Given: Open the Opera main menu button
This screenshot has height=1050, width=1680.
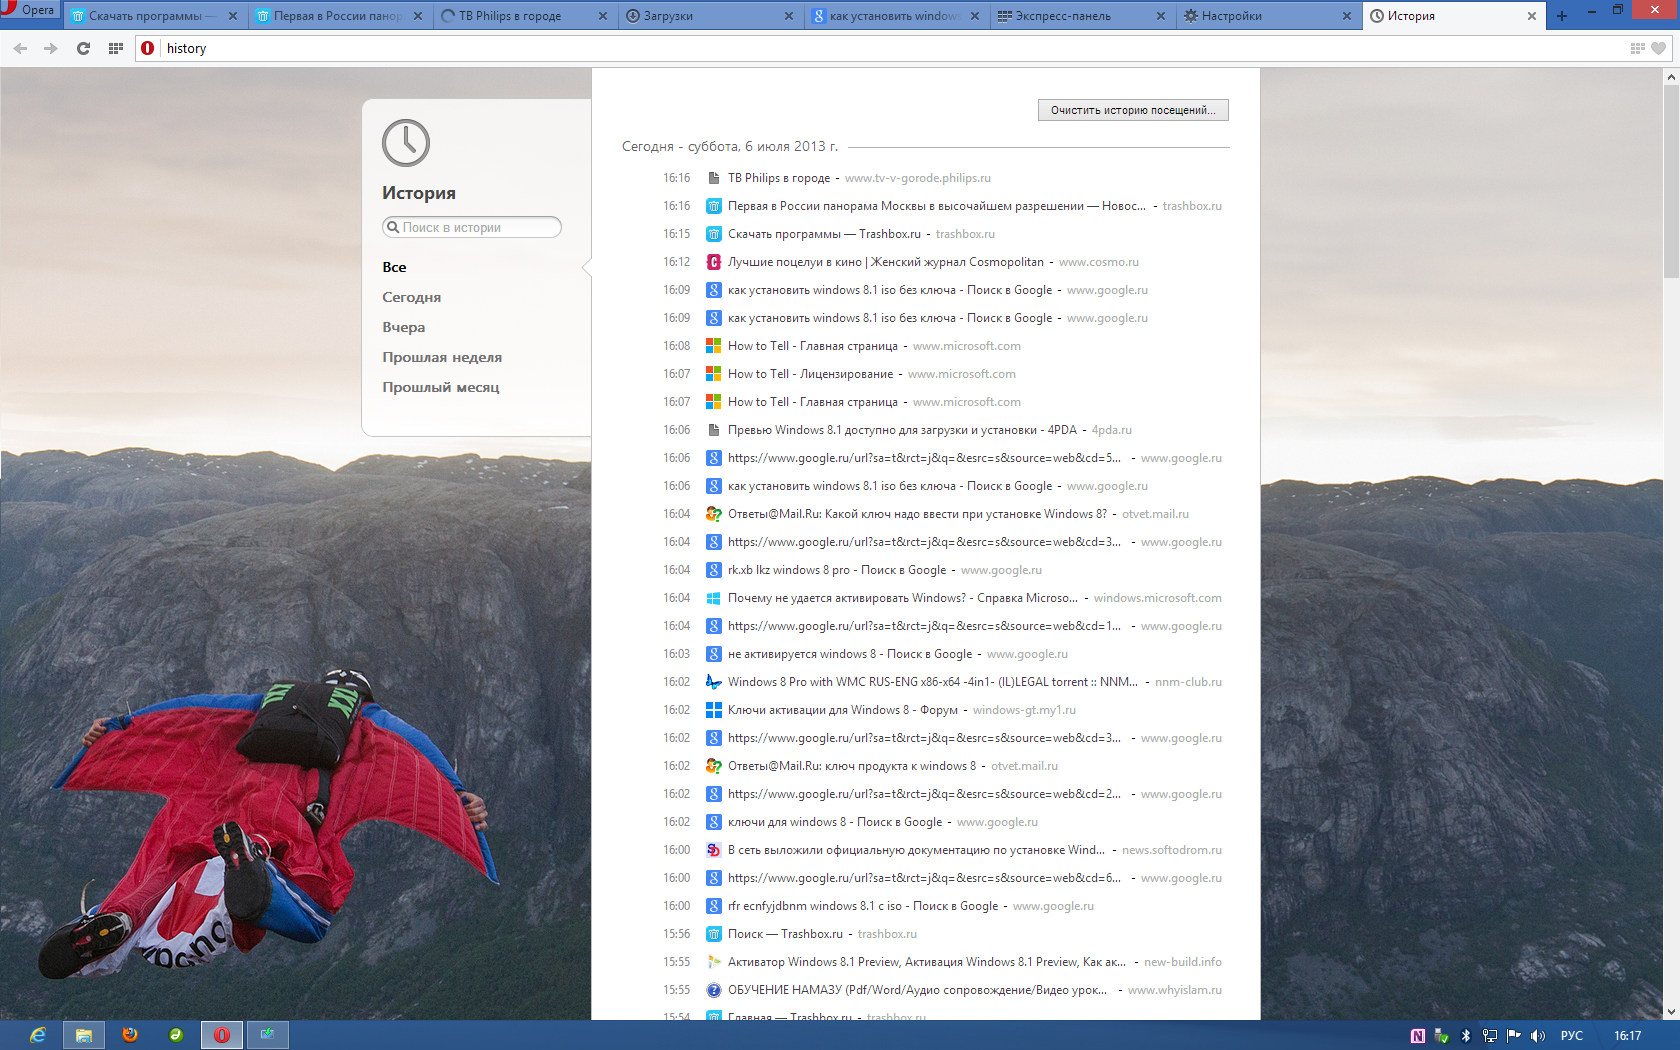Looking at the screenshot, I should pyautogui.click(x=31, y=10).
